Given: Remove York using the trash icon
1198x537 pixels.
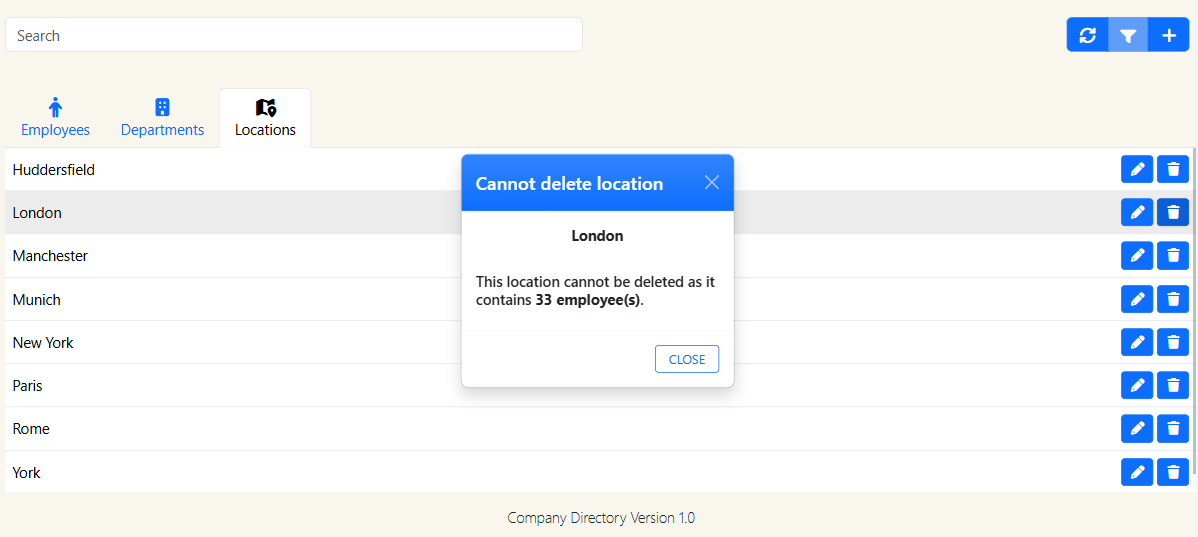Looking at the screenshot, I should tap(1173, 472).
